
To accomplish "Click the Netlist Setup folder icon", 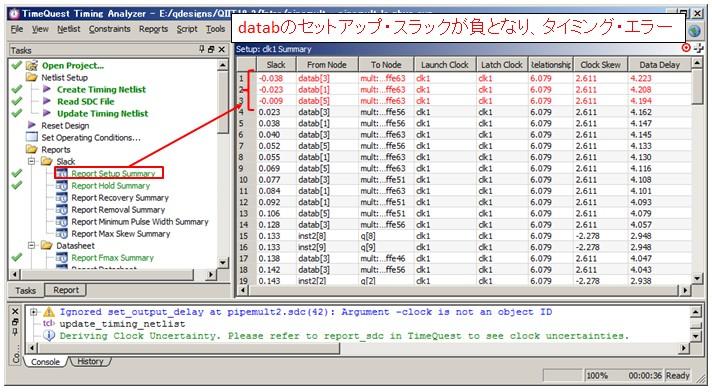I will 32,77.
